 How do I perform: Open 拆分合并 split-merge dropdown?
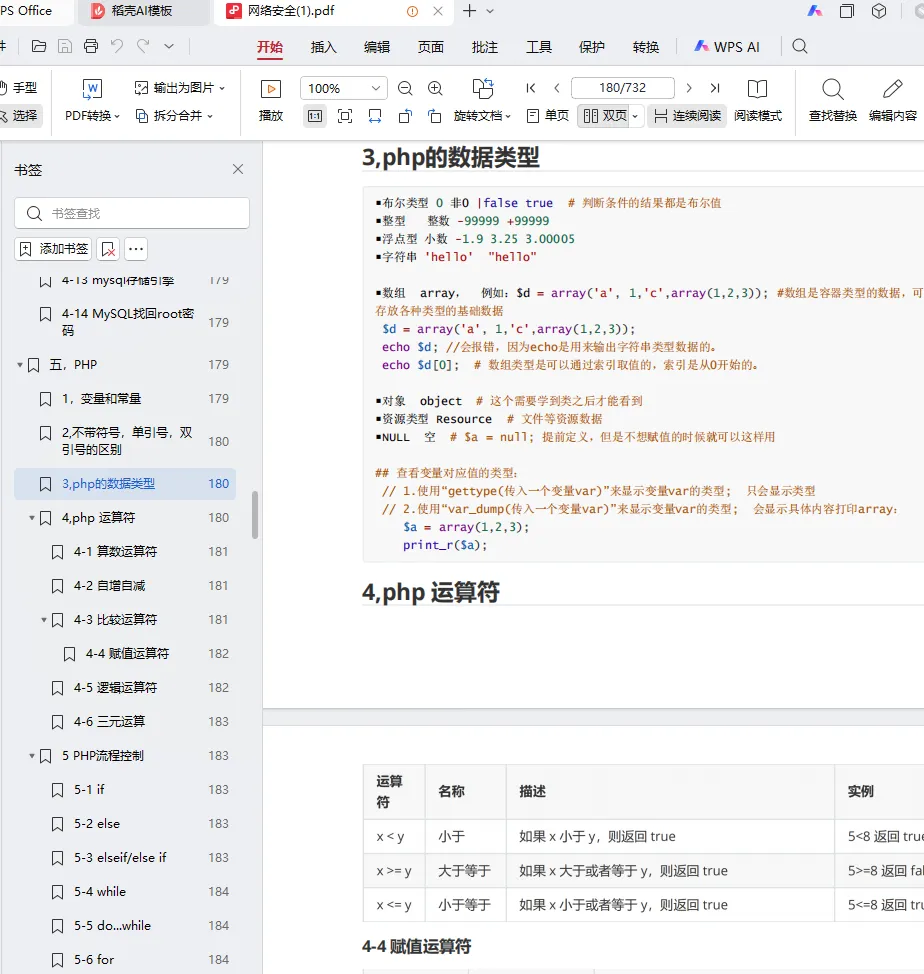point(174,116)
